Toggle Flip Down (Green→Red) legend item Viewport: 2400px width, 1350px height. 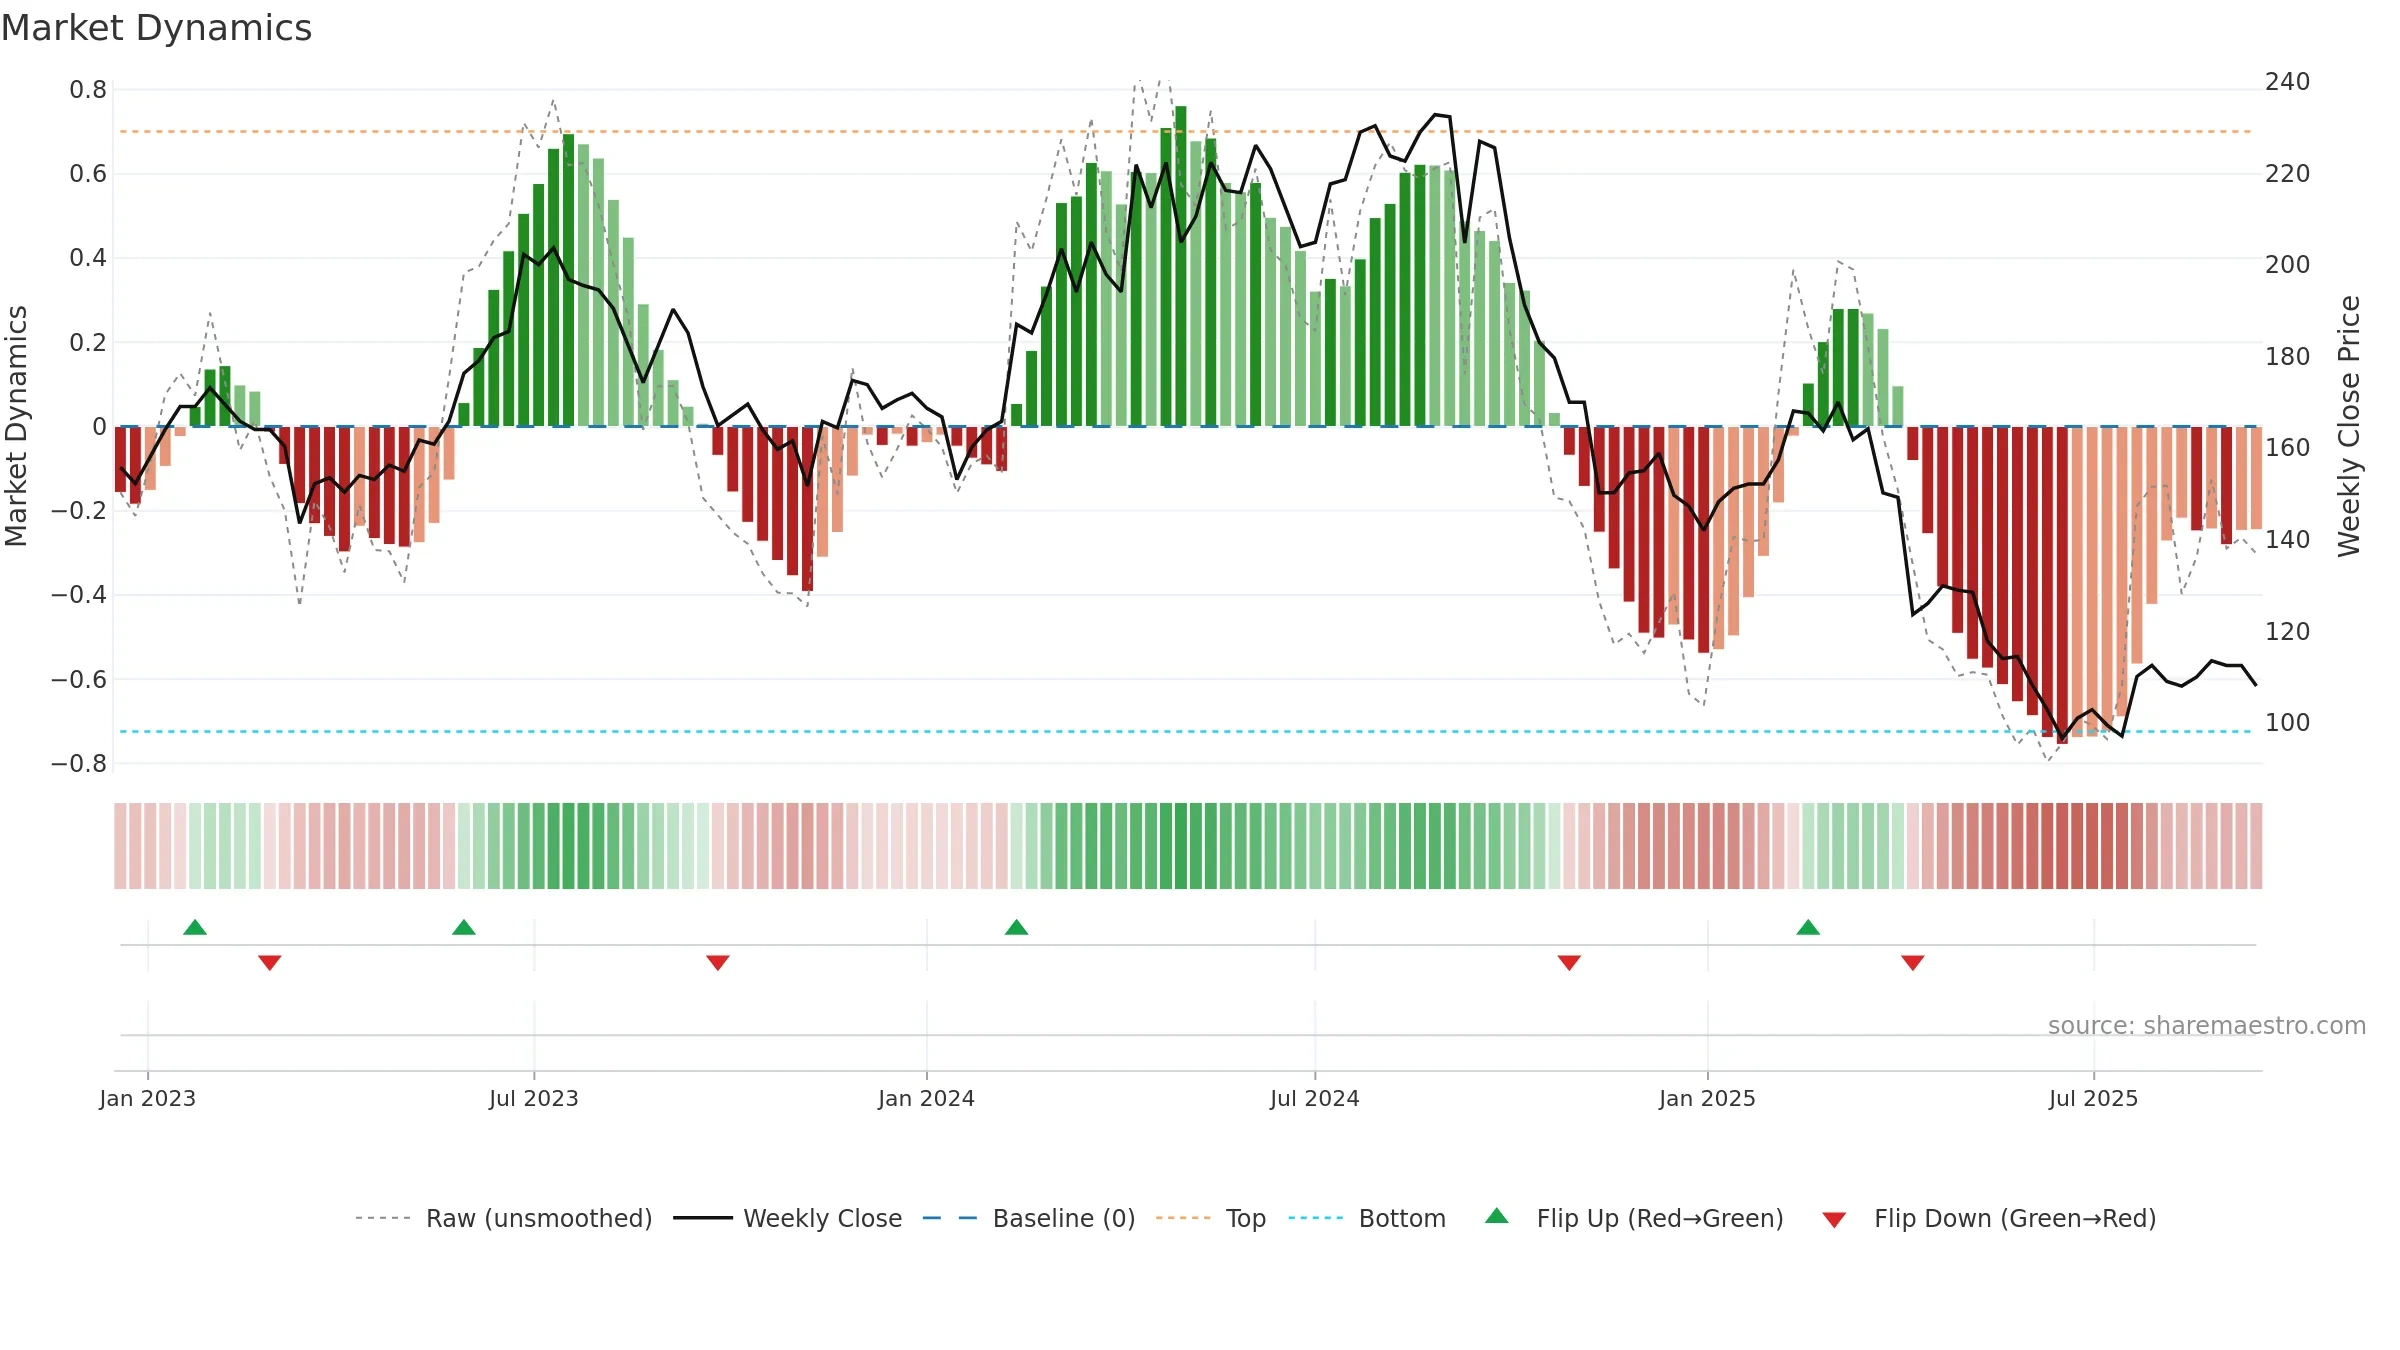click(1989, 1218)
